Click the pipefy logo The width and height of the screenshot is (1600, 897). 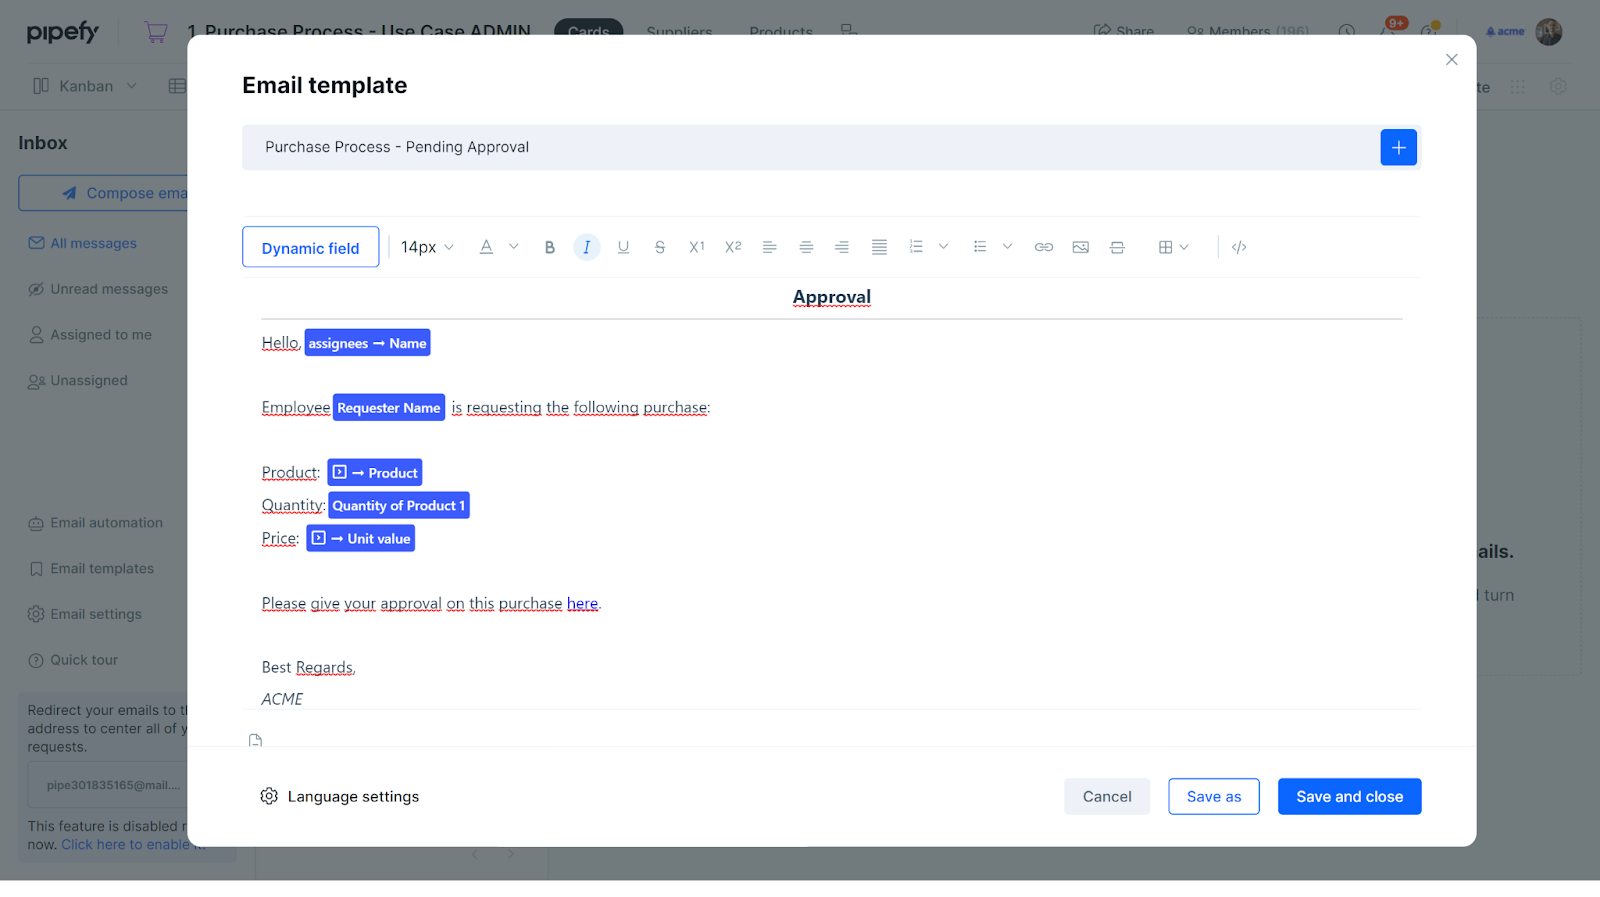(62, 32)
